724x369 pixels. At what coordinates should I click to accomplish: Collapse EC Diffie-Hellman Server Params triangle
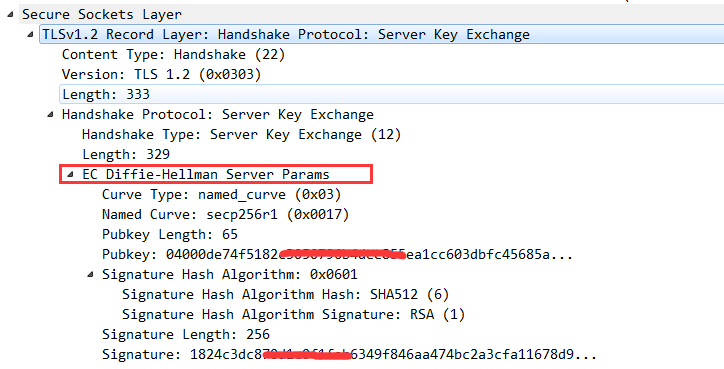(70, 174)
